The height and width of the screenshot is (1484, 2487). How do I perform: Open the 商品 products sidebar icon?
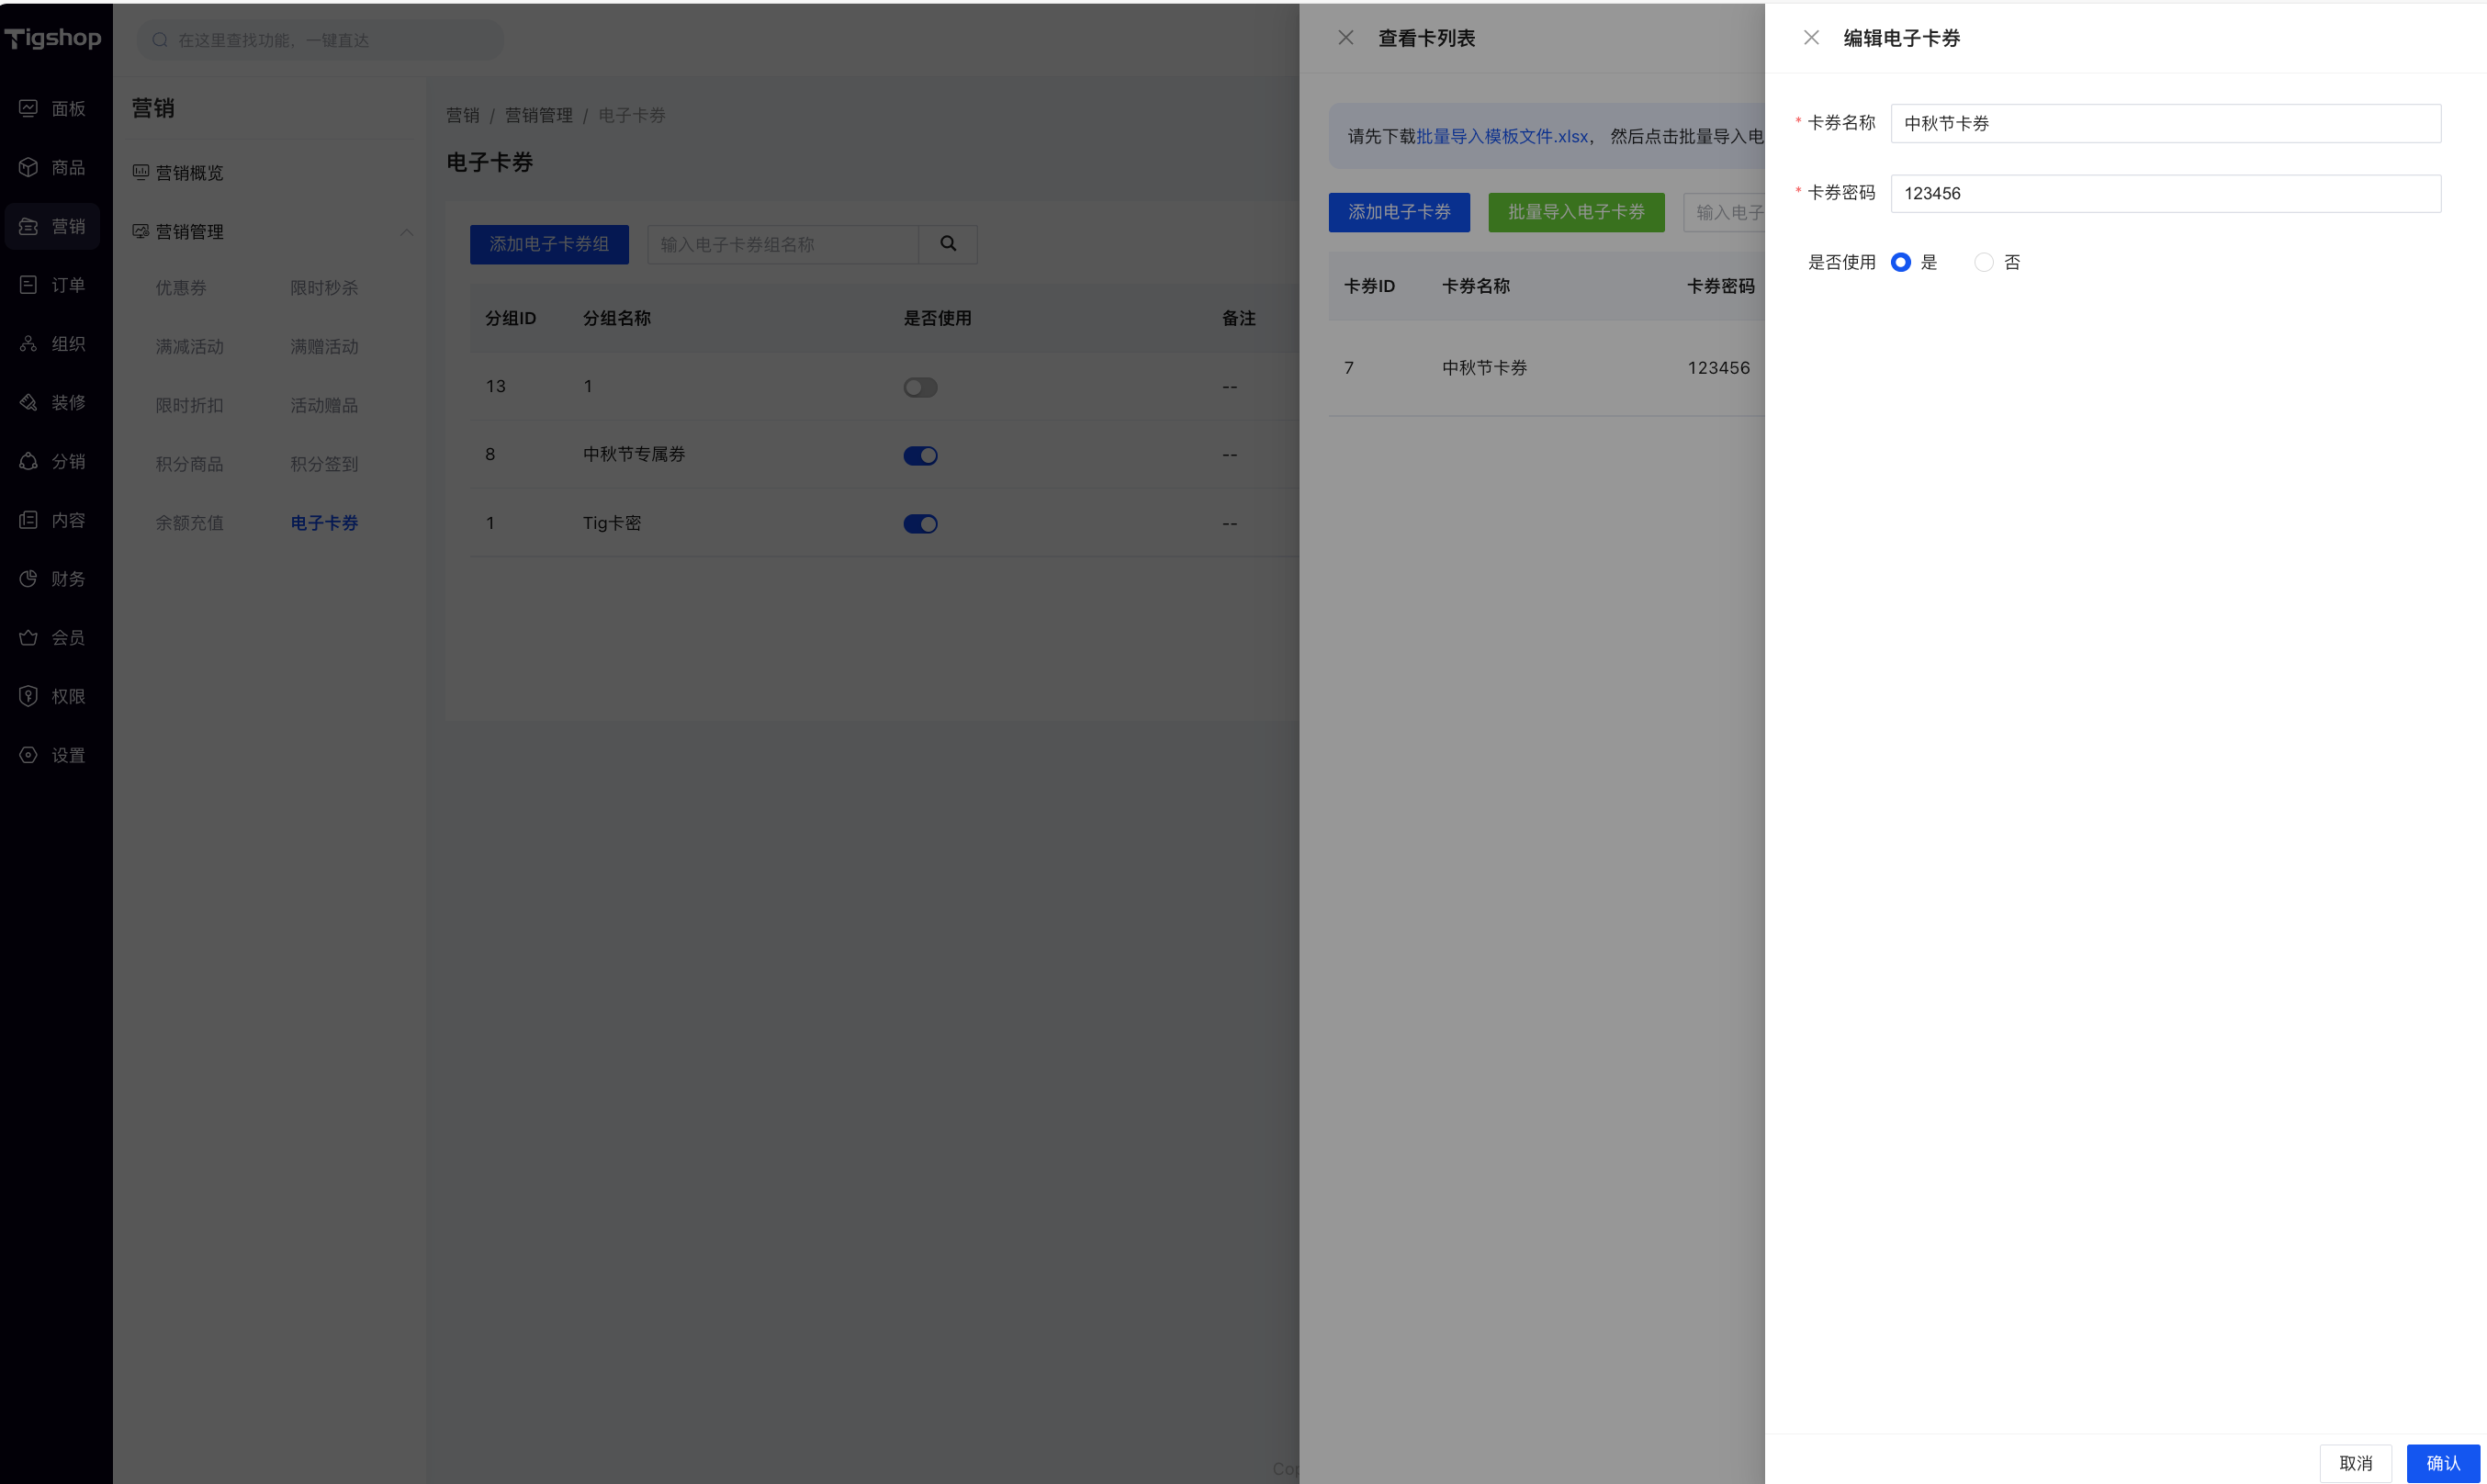(28, 167)
